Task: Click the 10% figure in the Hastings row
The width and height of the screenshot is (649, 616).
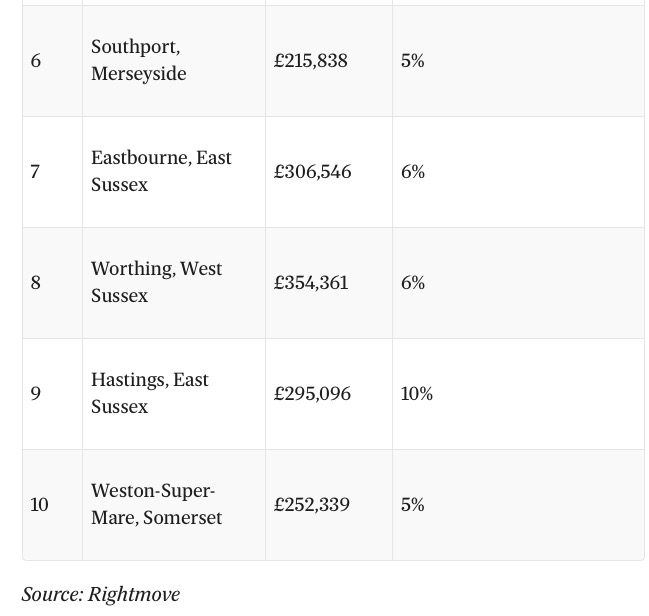Action: 417,394
